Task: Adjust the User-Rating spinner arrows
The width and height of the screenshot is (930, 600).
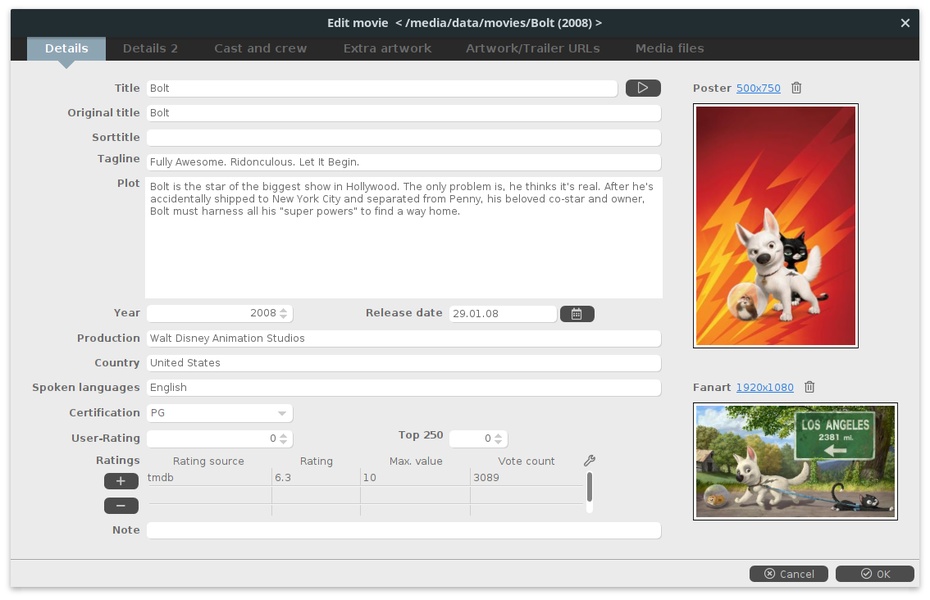Action: [284, 439]
